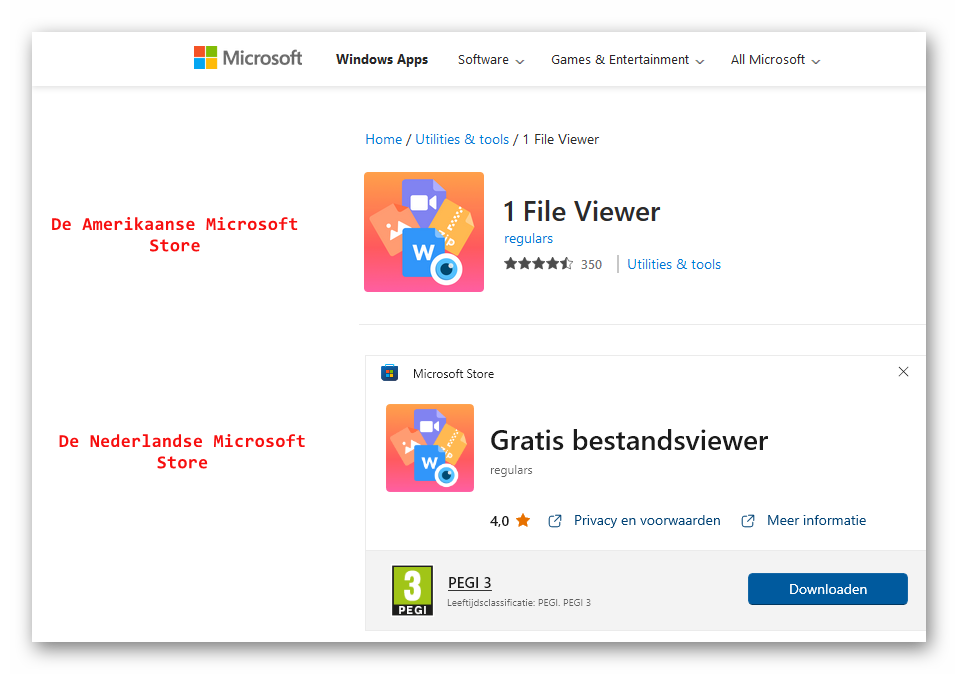Image resolution: width=958 pixels, height=674 pixels.
Task: Click the green PEGI 3 rating badge
Action: (412, 590)
